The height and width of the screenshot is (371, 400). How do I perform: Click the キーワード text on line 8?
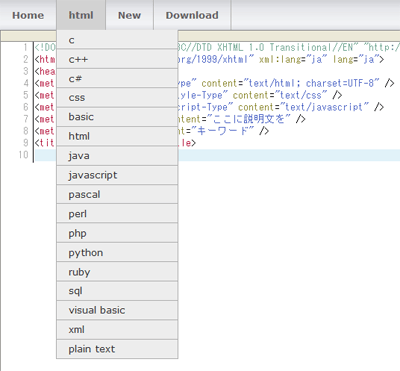(x=223, y=131)
